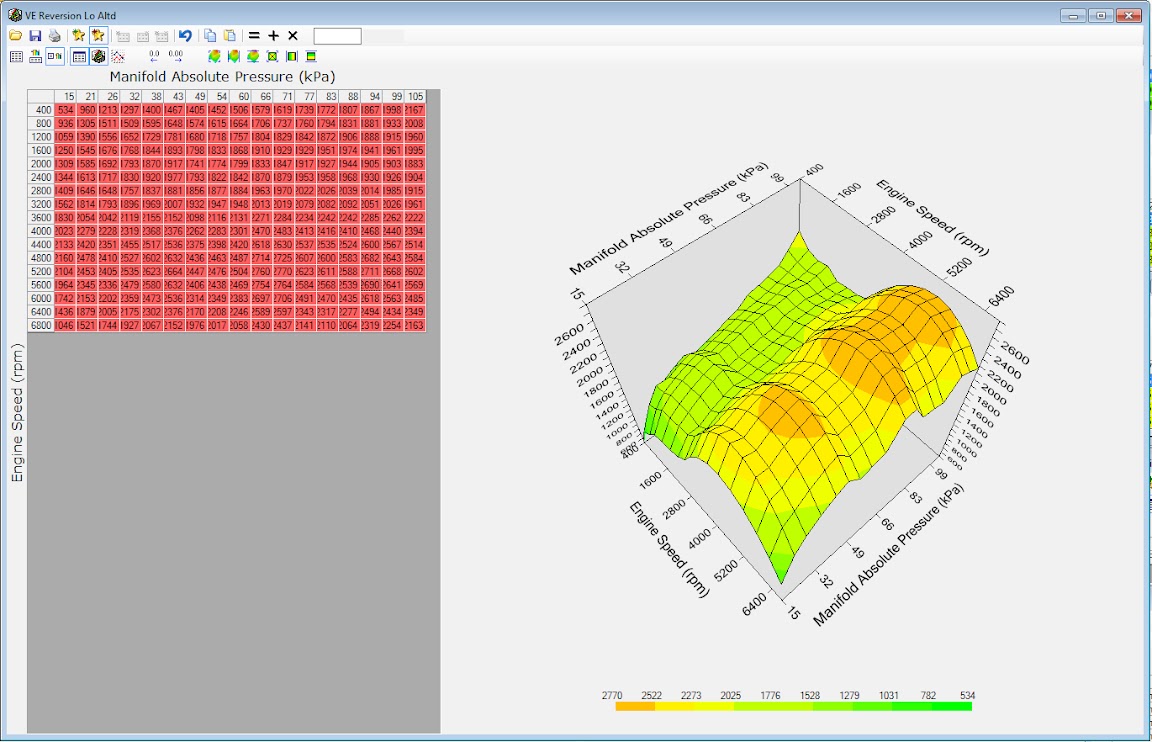
Task: Select the 400 rpm row header
Action: click(41, 110)
